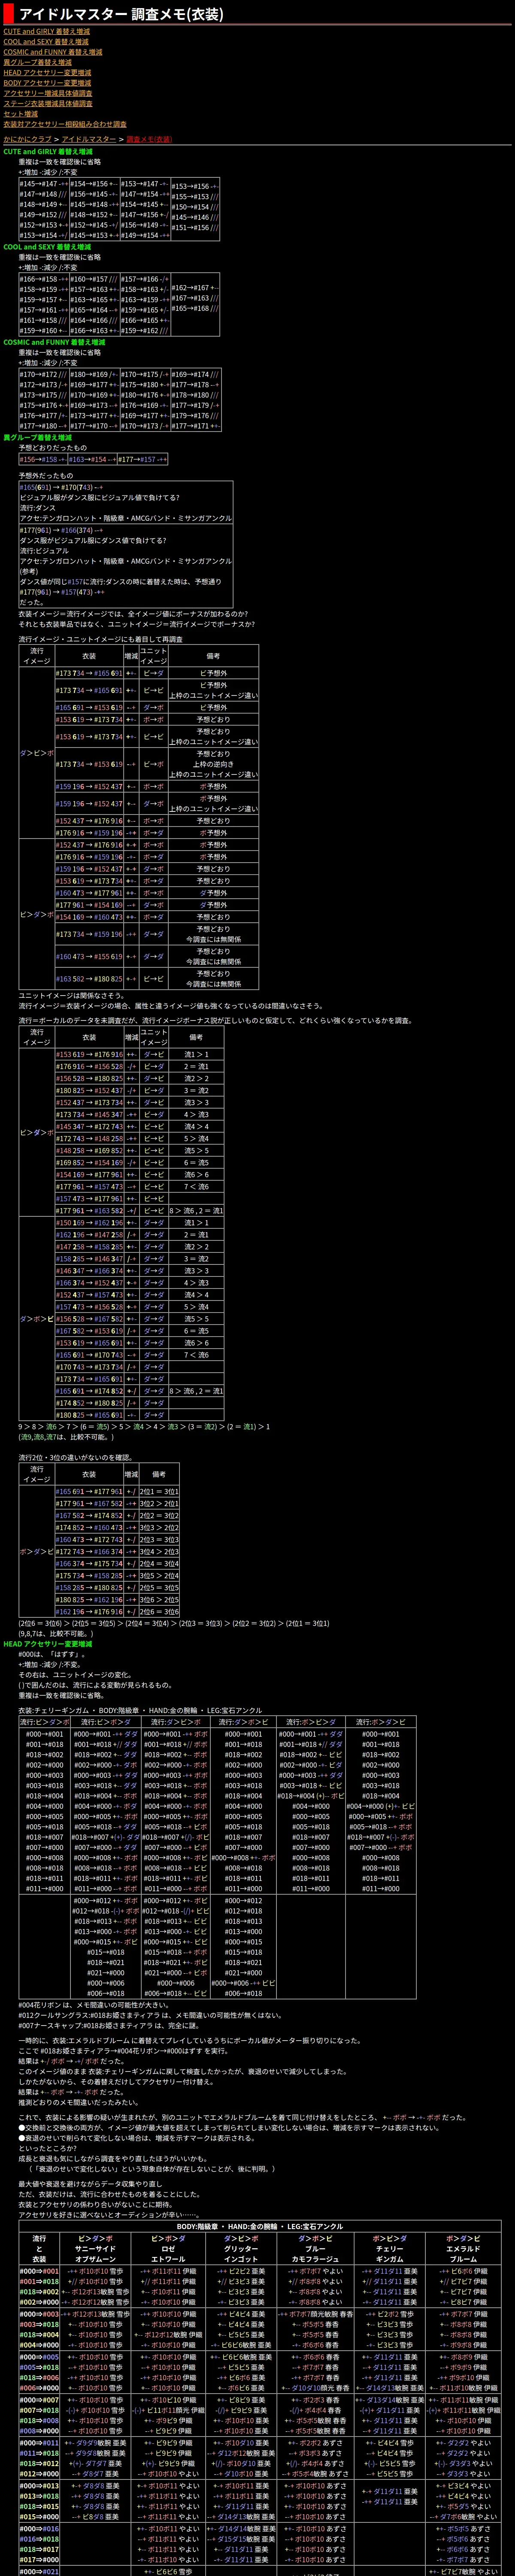Viewport: 515px width, 2576px height.
Task: Select the '#156→#158' cell under 予想どおりだったもの
Action: [x=43, y=459]
